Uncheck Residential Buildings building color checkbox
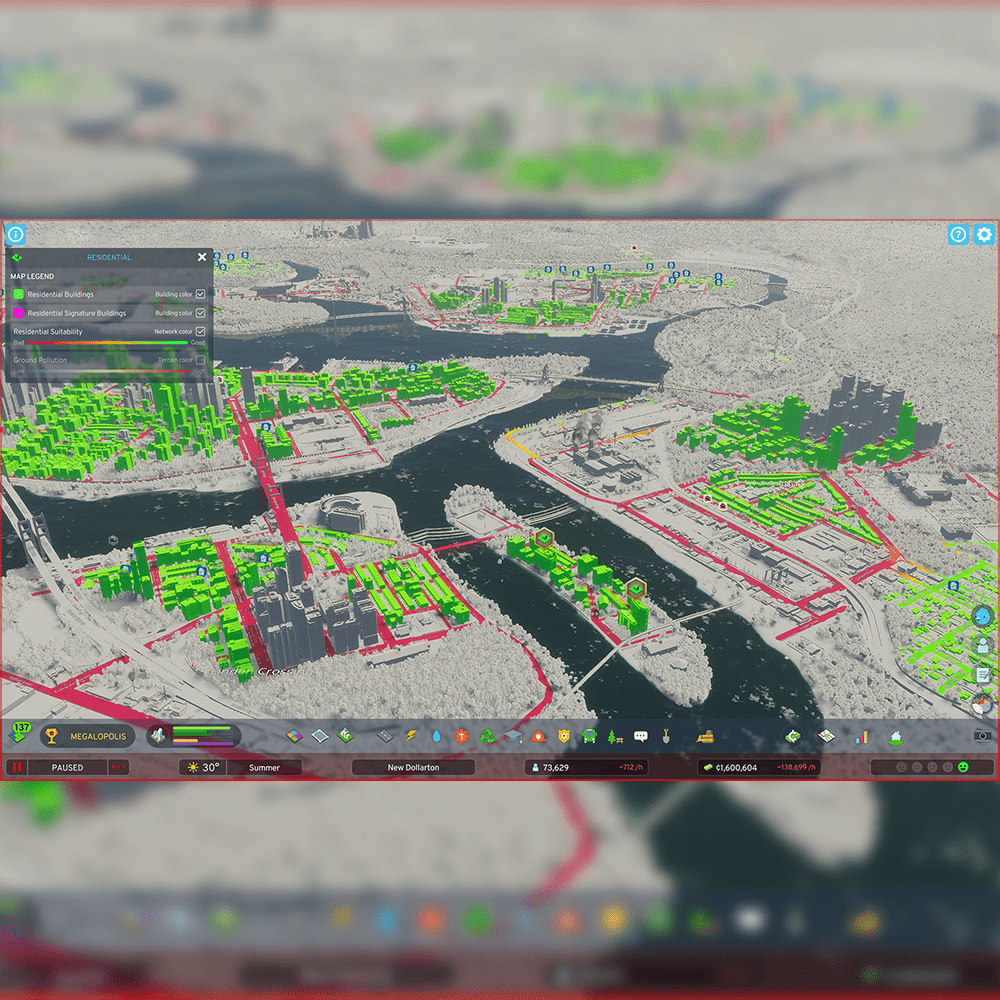 pyautogui.click(x=201, y=294)
